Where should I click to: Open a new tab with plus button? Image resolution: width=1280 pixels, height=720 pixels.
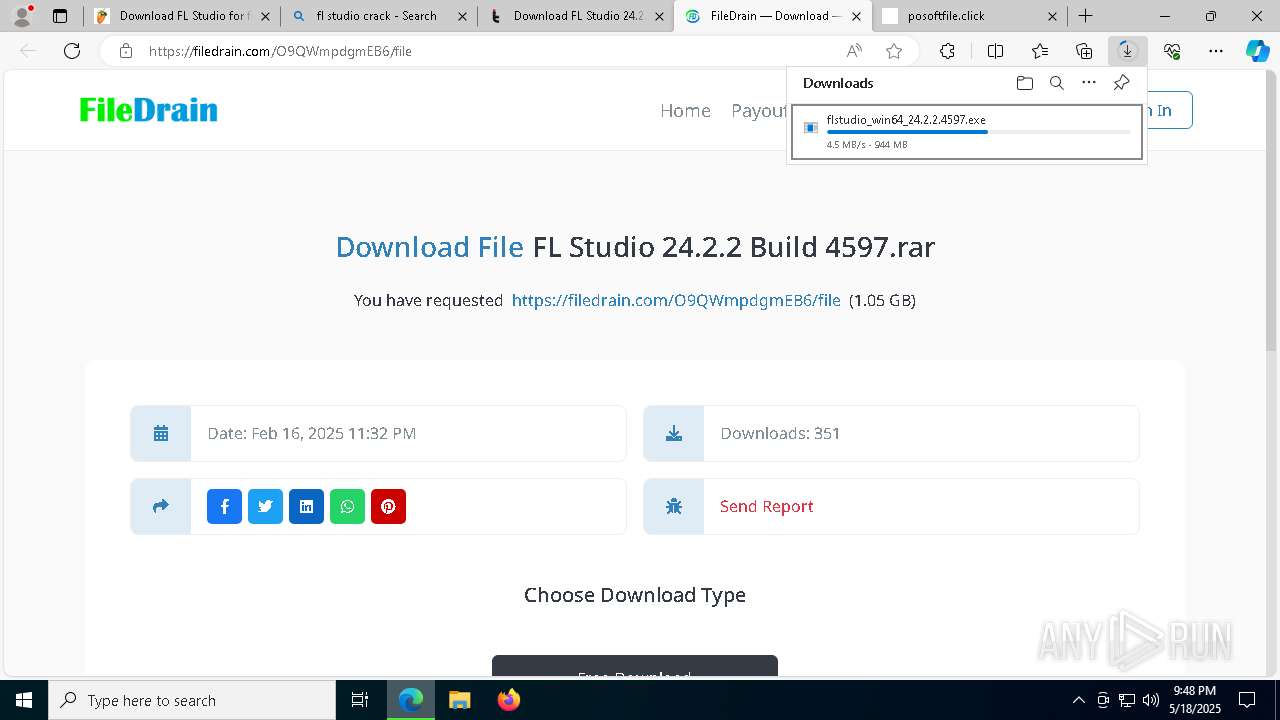point(1086,16)
